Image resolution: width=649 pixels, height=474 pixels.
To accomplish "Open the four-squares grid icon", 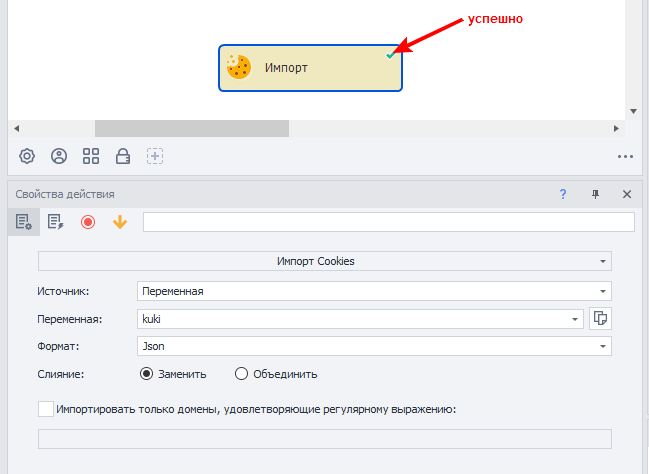I will [x=91, y=156].
